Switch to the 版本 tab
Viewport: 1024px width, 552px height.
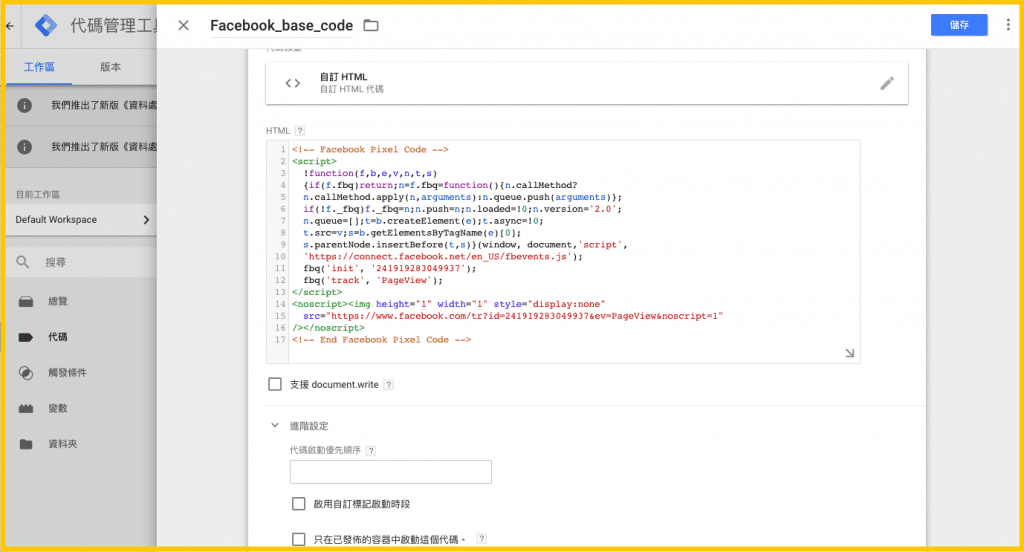click(110, 67)
